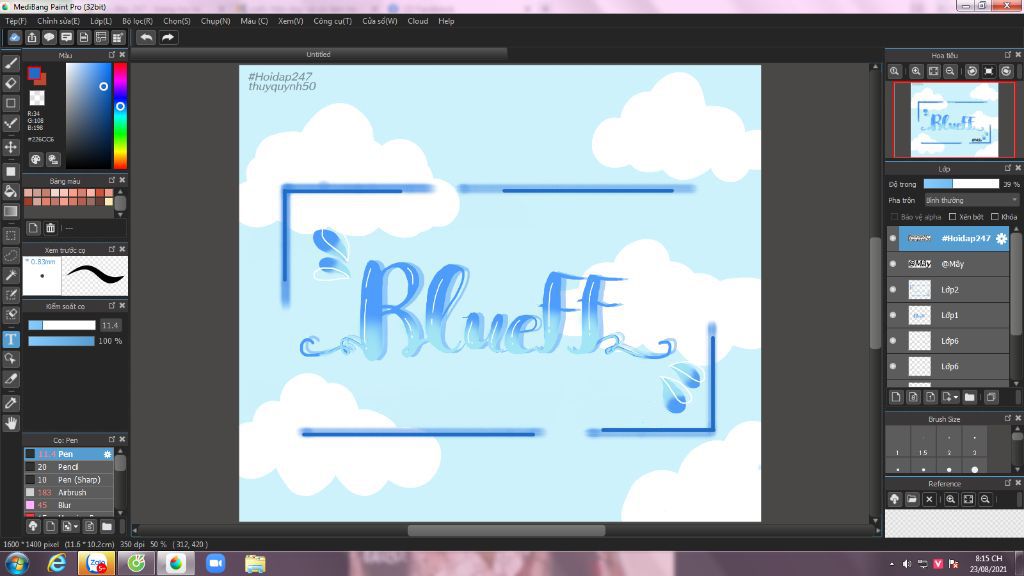Open the Cloud menu
Image resolution: width=1024 pixels, height=576 pixels.
coord(418,21)
